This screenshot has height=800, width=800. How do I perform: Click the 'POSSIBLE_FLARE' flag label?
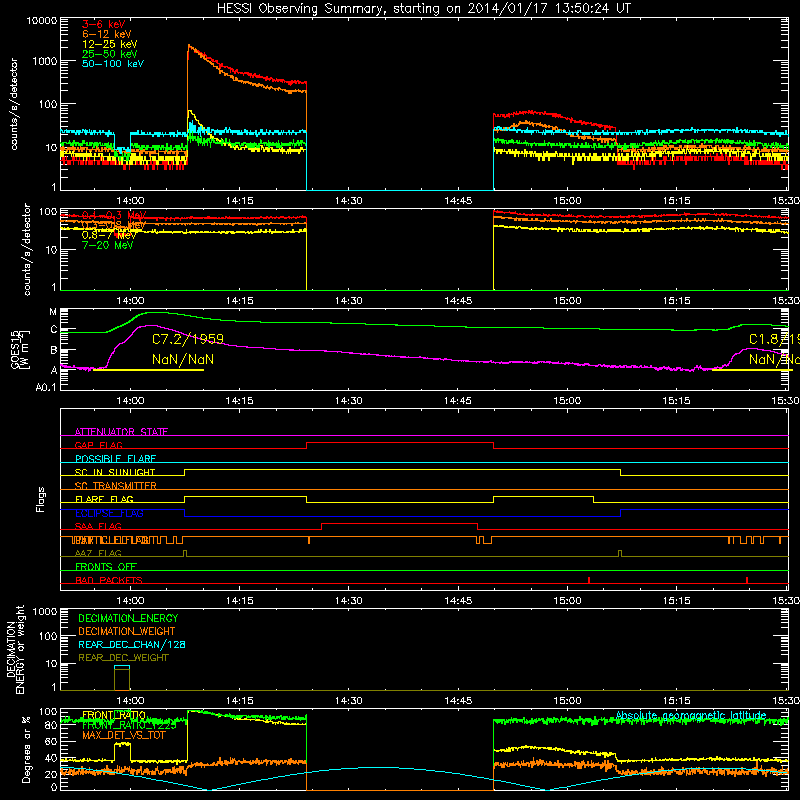click(x=115, y=459)
